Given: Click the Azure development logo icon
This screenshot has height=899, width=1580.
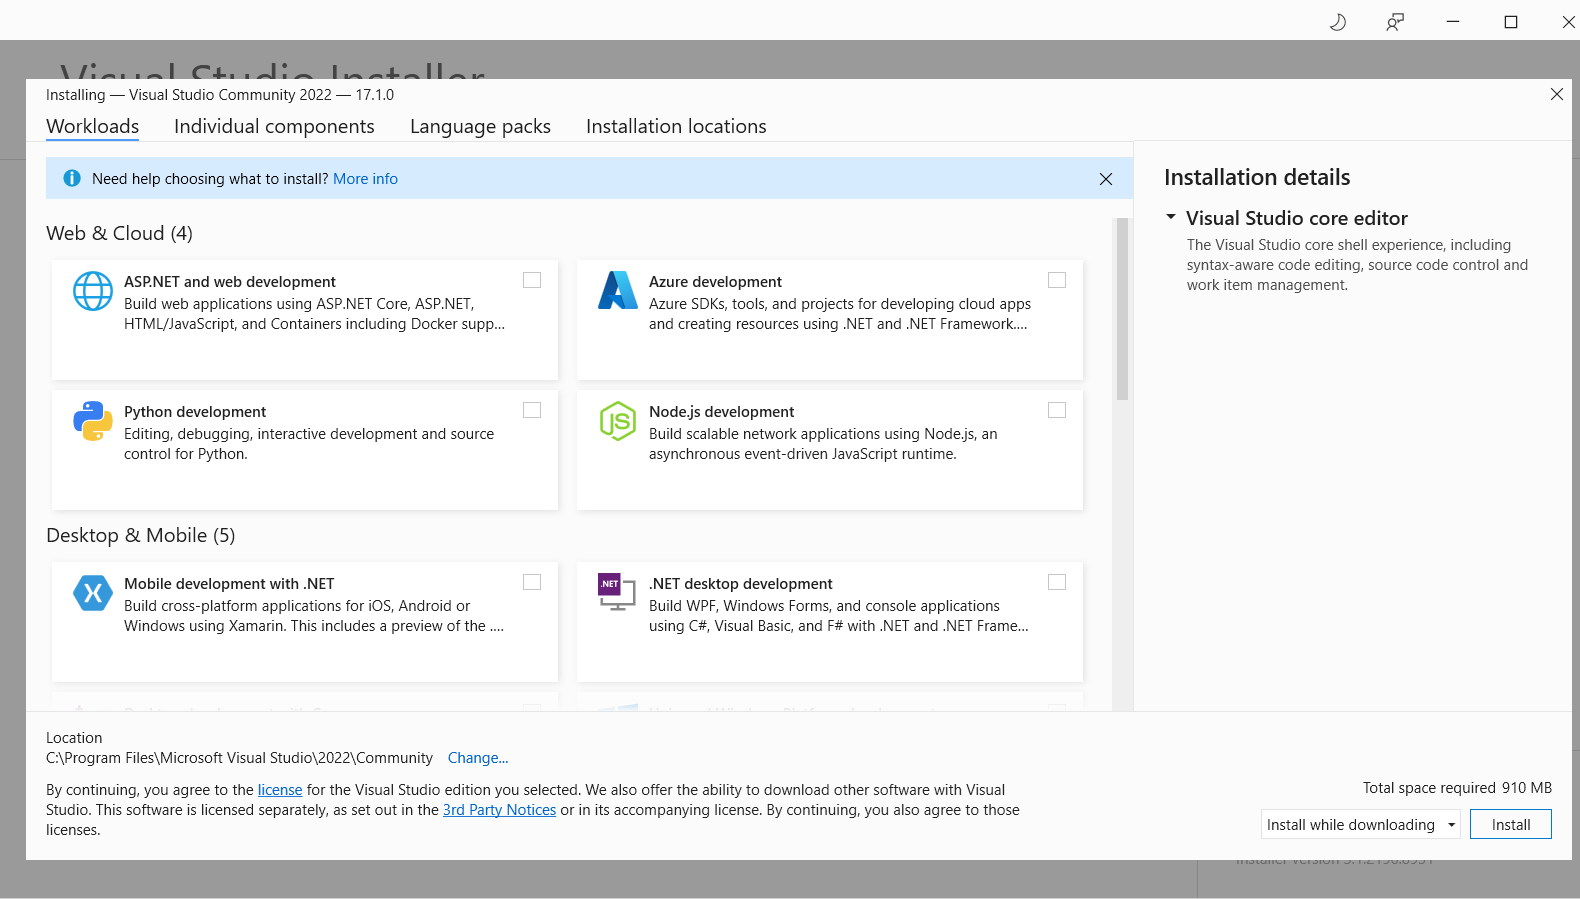Looking at the screenshot, I should pyautogui.click(x=618, y=291).
